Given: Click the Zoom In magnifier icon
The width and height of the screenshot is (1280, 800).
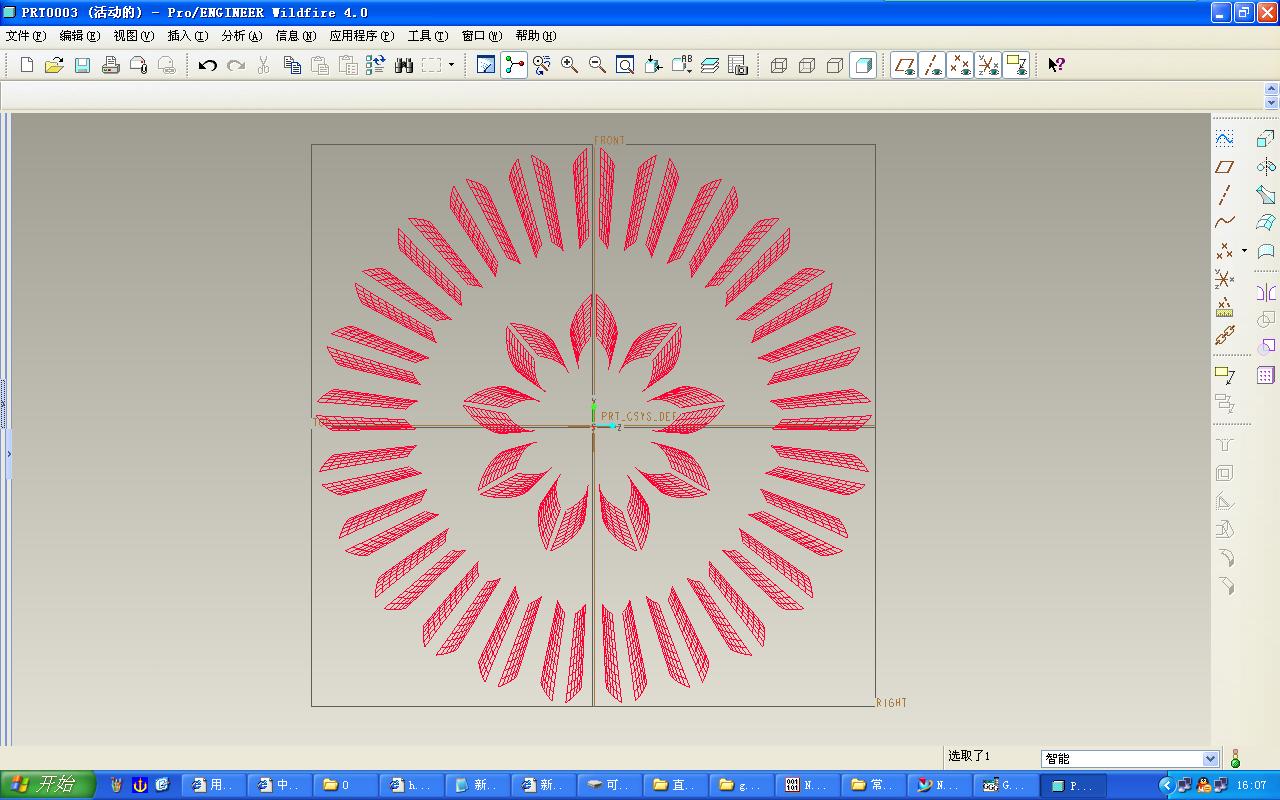Looking at the screenshot, I should 570,65.
